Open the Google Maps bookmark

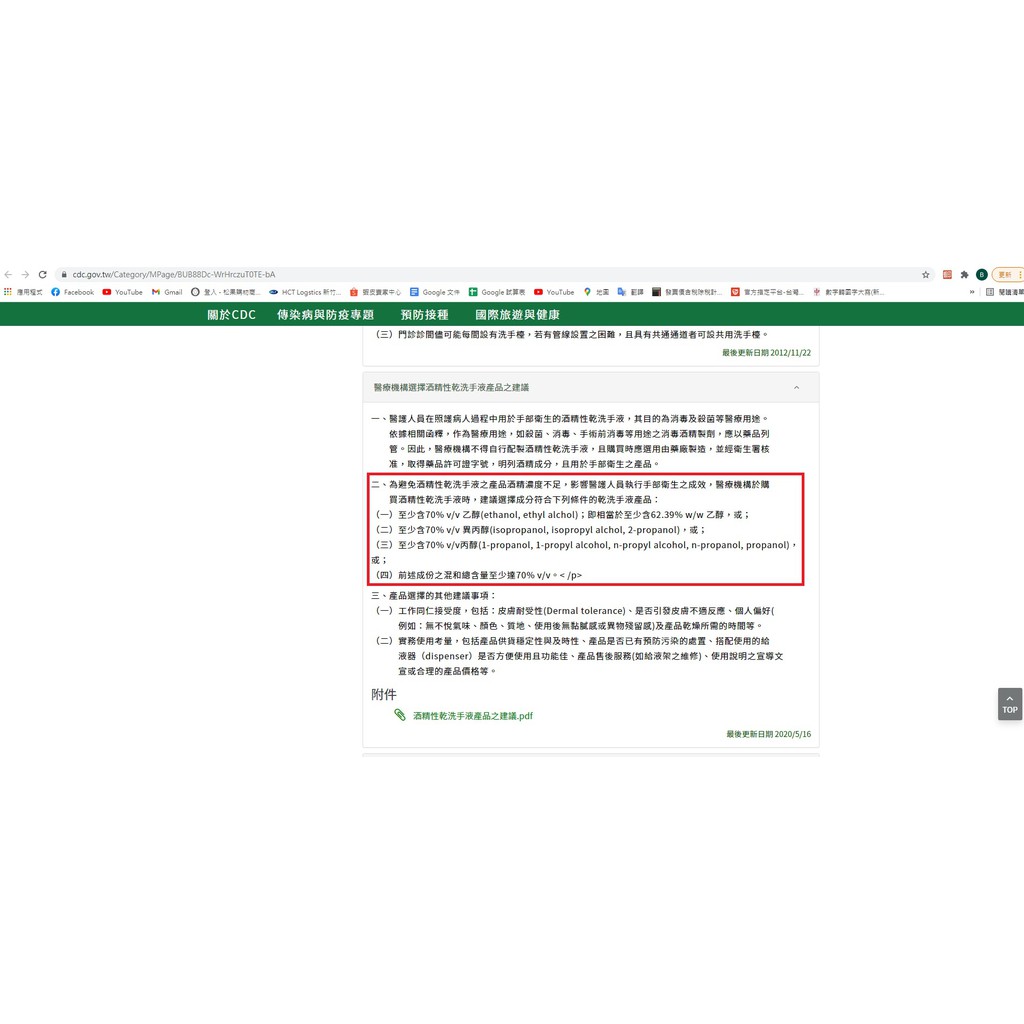[x=596, y=292]
